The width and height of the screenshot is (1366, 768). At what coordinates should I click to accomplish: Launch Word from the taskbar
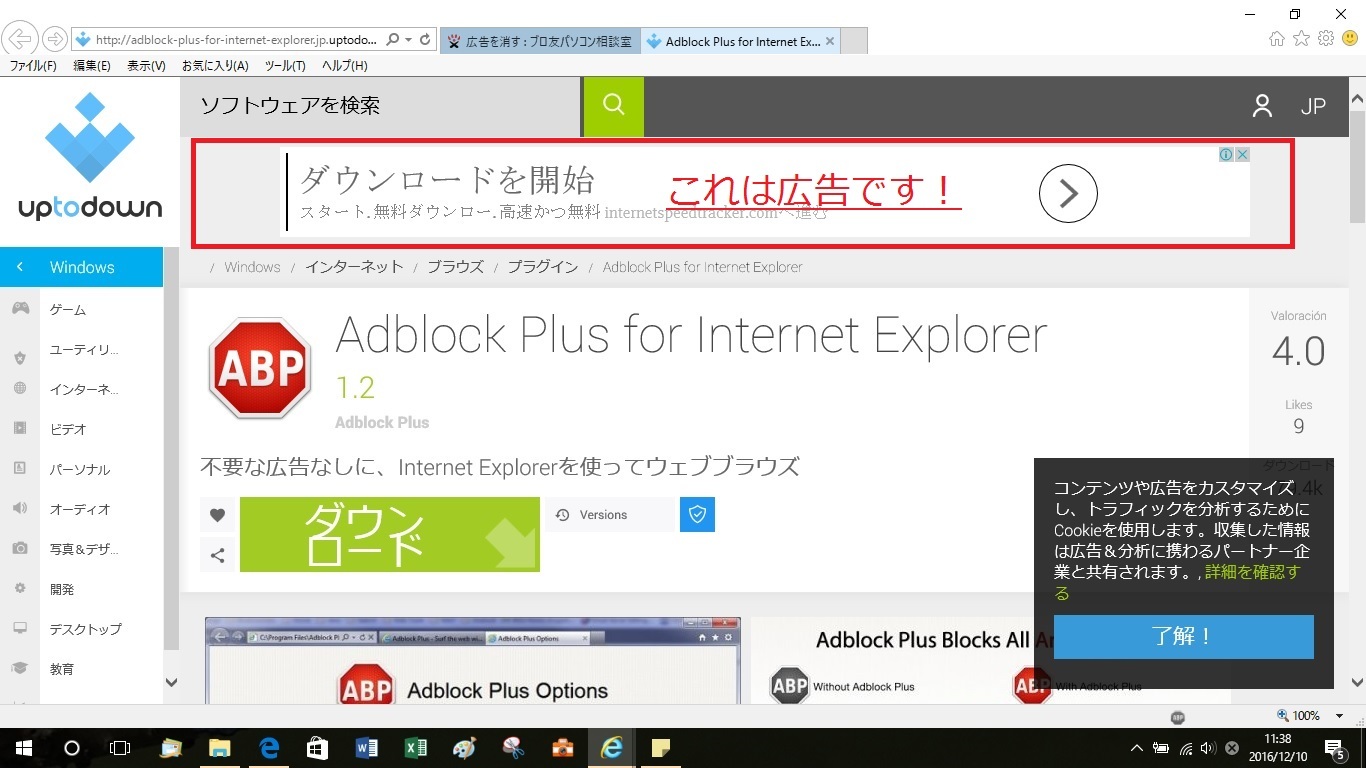(367, 748)
